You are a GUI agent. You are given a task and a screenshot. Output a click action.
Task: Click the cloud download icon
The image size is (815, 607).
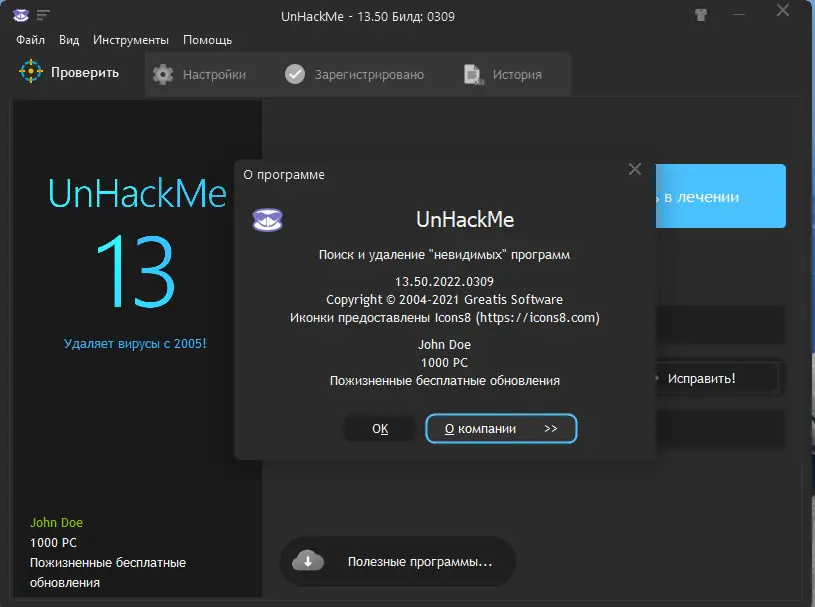(x=308, y=561)
